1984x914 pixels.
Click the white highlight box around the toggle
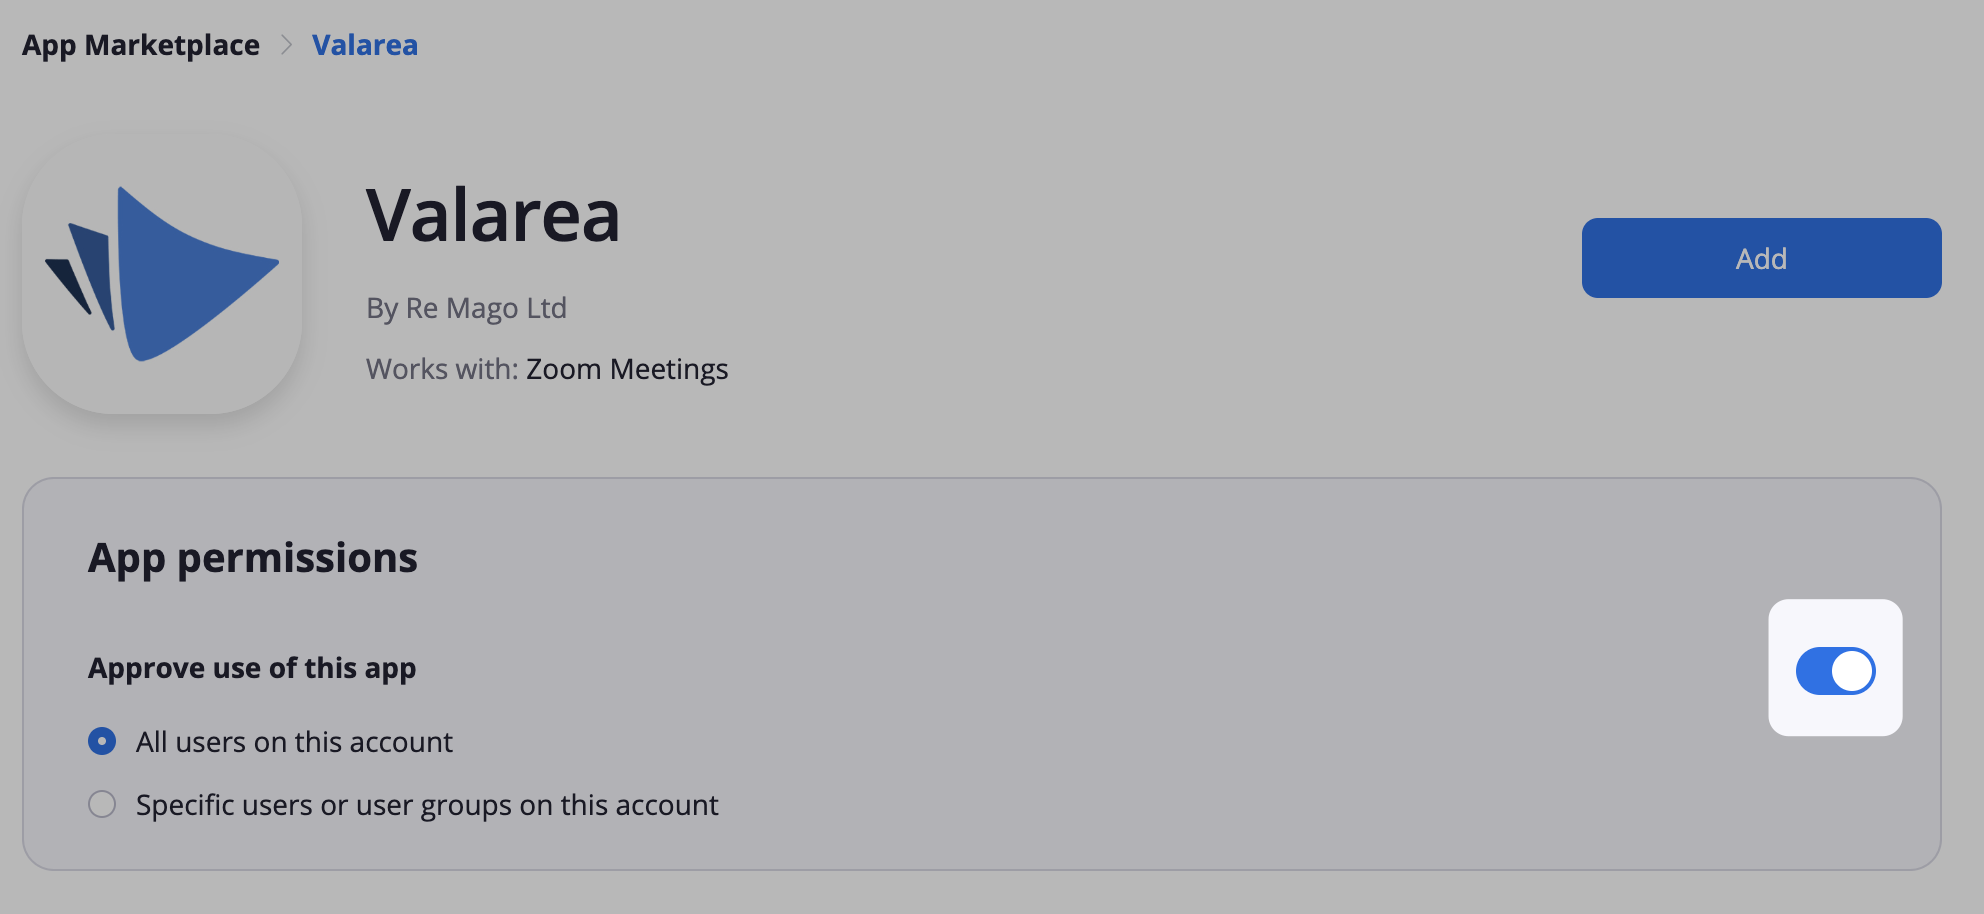tap(1835, 667)
